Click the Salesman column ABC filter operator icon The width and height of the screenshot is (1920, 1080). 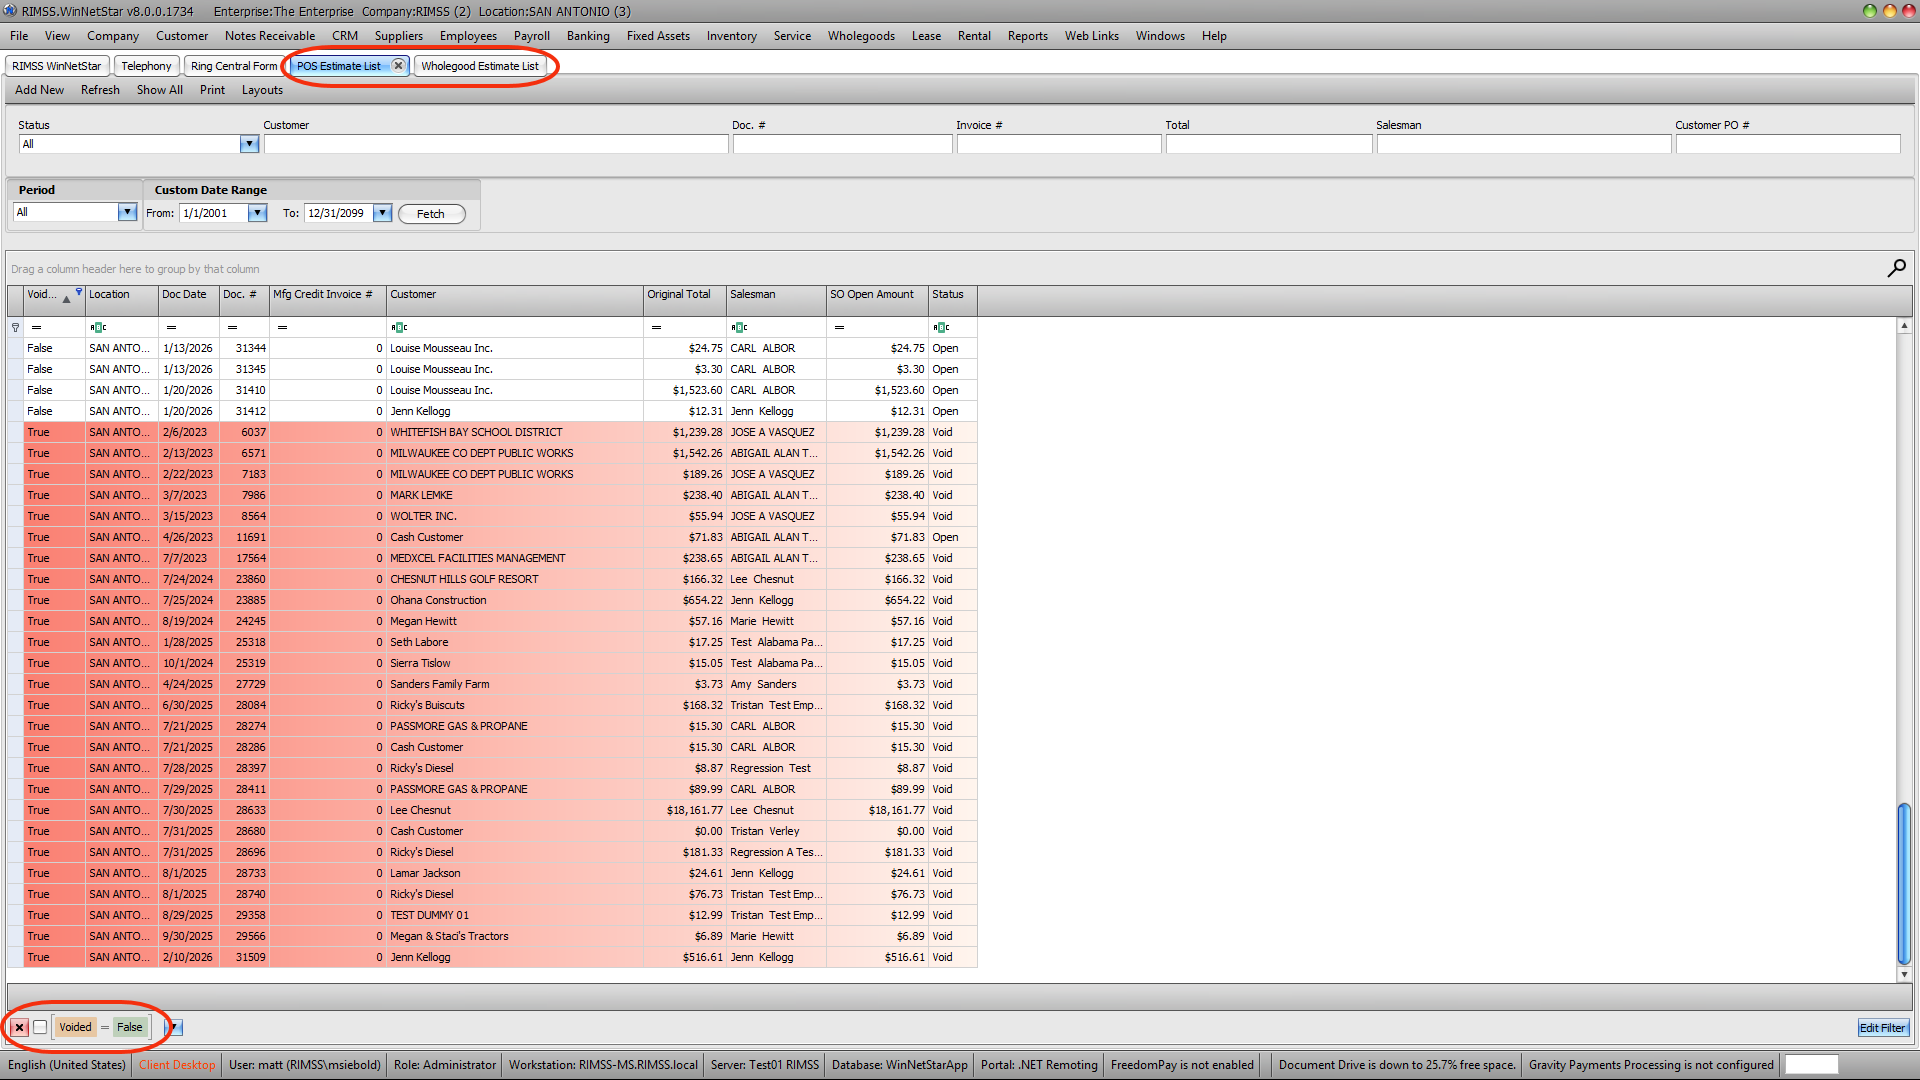click(x=739, y=327)
